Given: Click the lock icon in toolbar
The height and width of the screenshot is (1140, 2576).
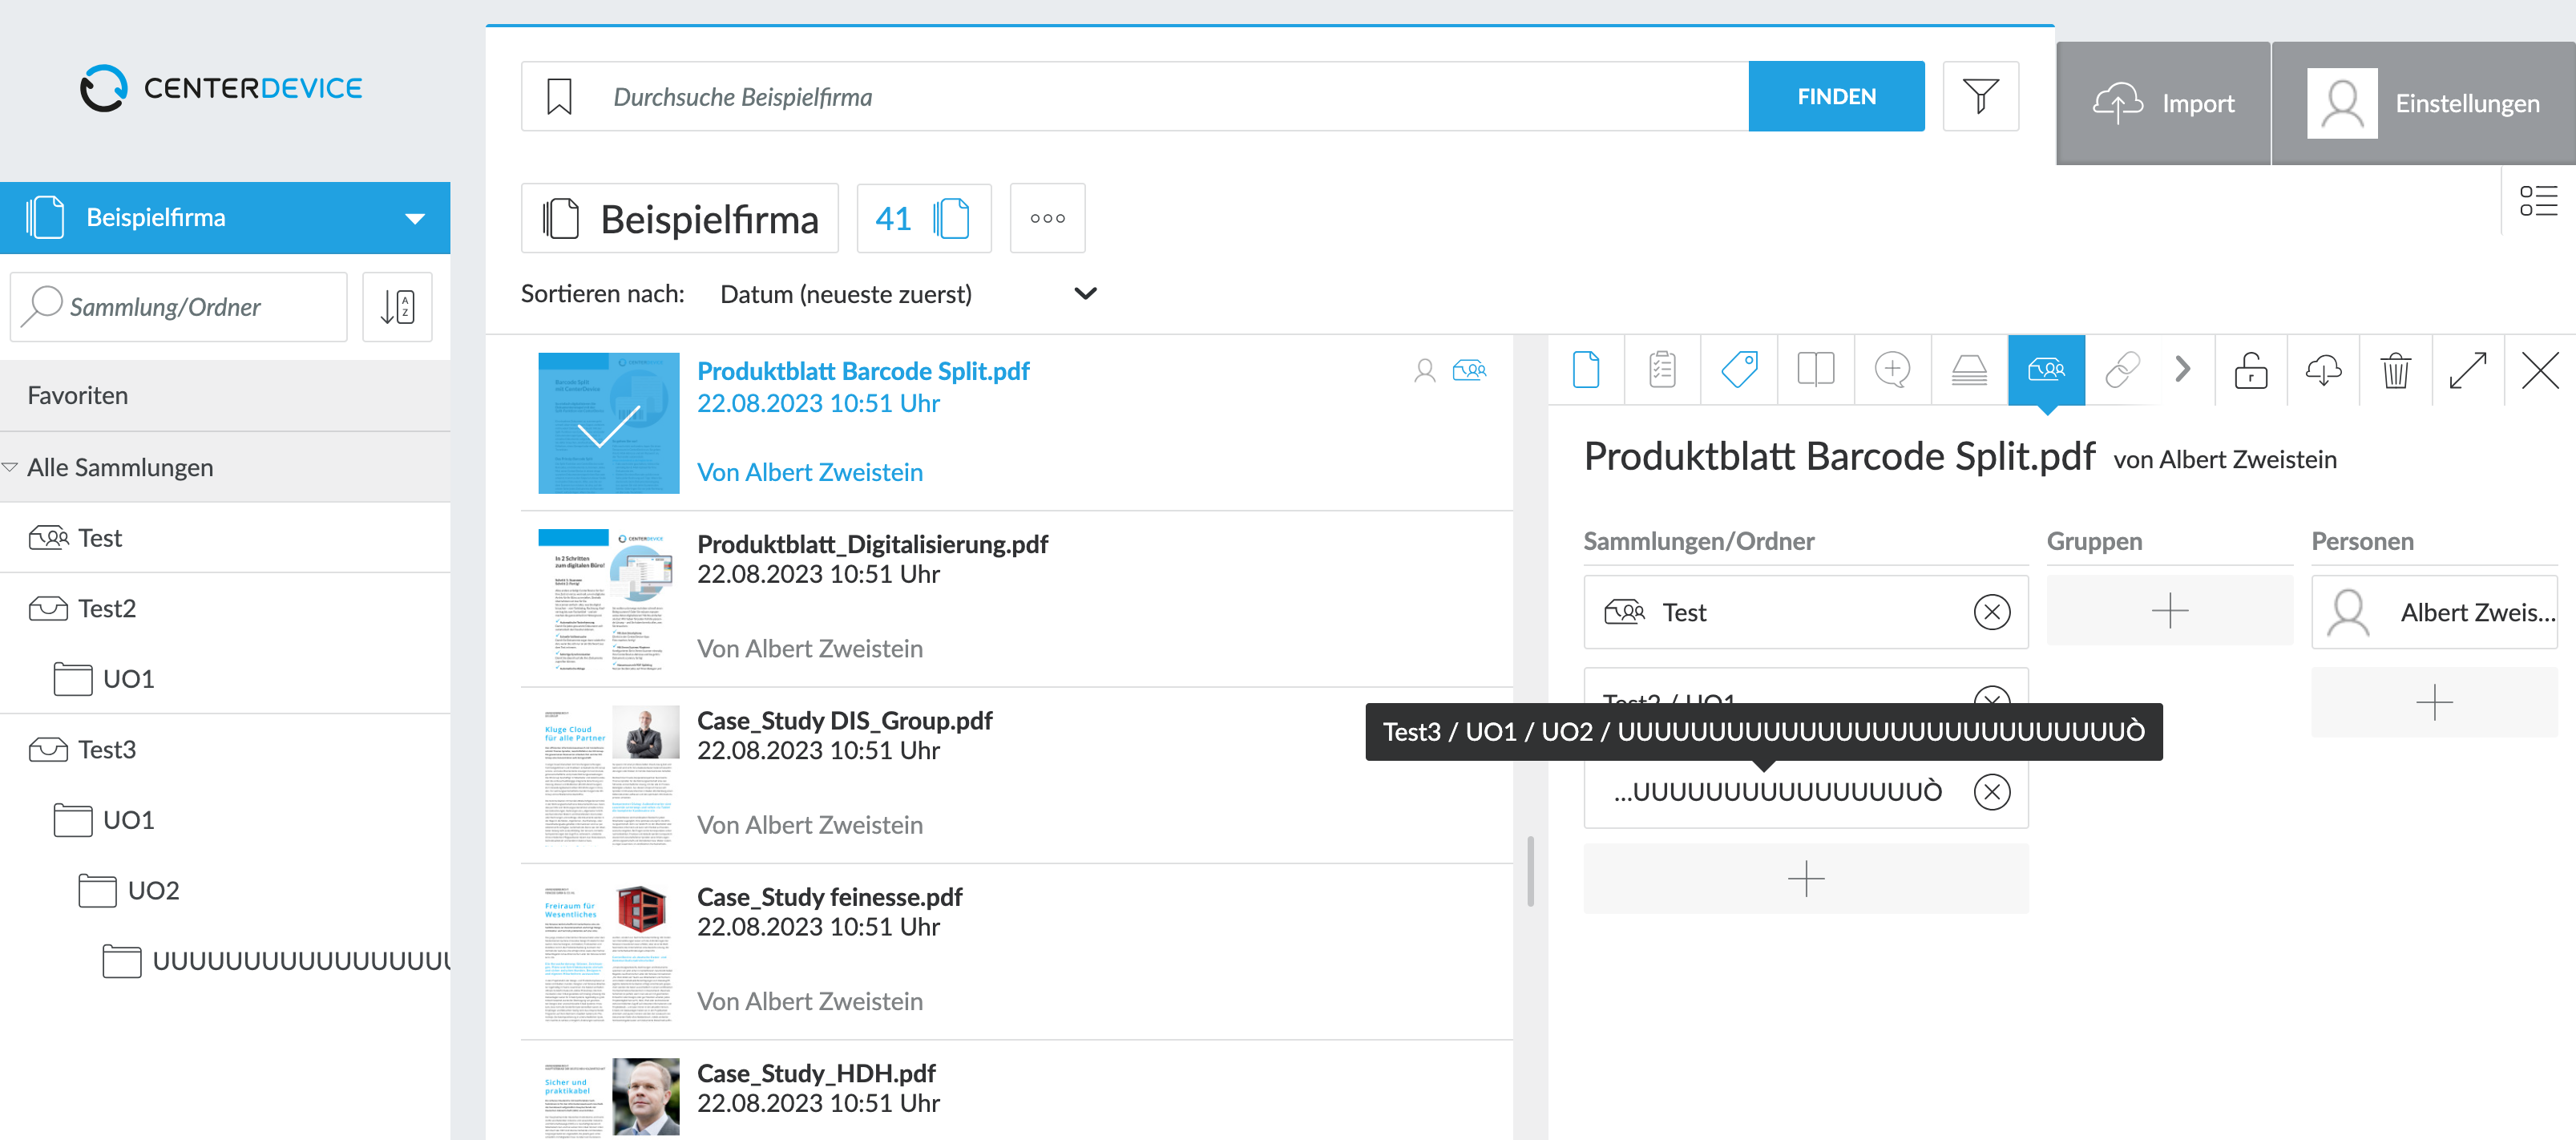Looking at the screenshot, I should (2251, 370).
